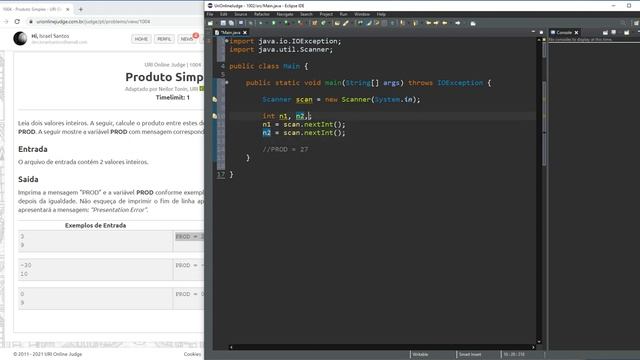
Task: Open the Source menu
Action: coord(241,14)
